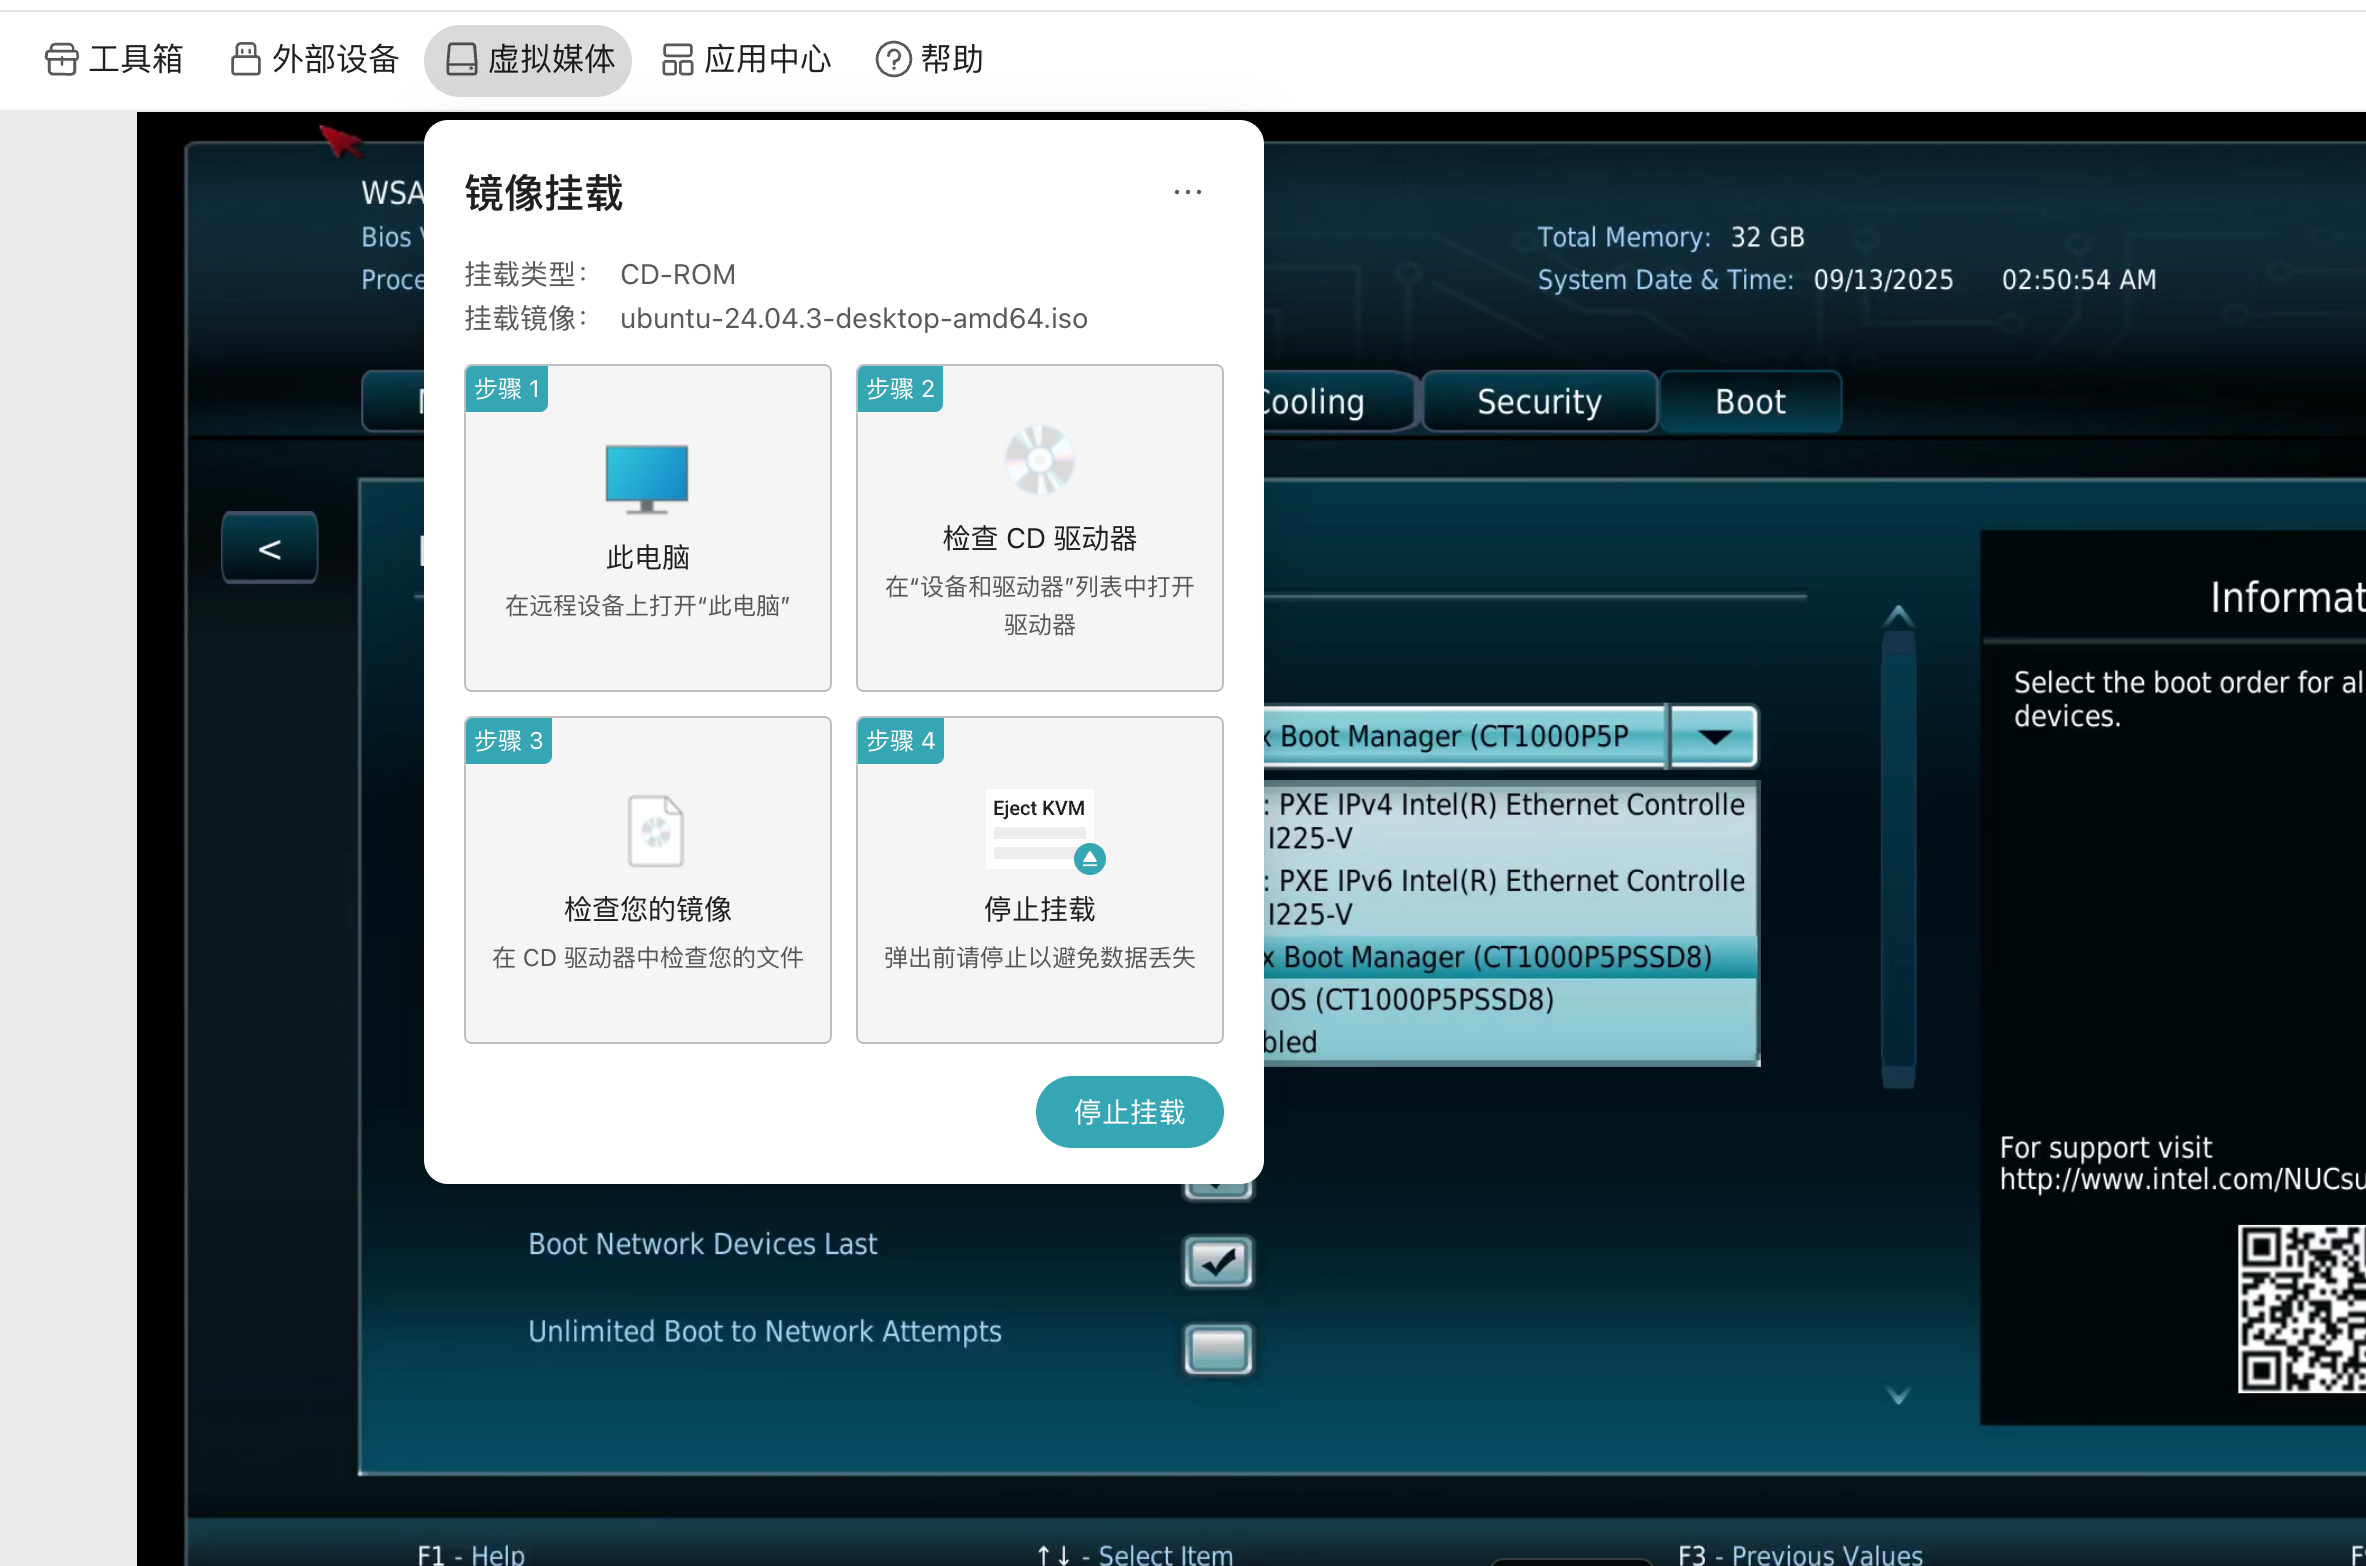This screenshot has width=2366, height=1566.
Task: Click the toolbox icon labeled 工具箱
Action: click(61, 59)
